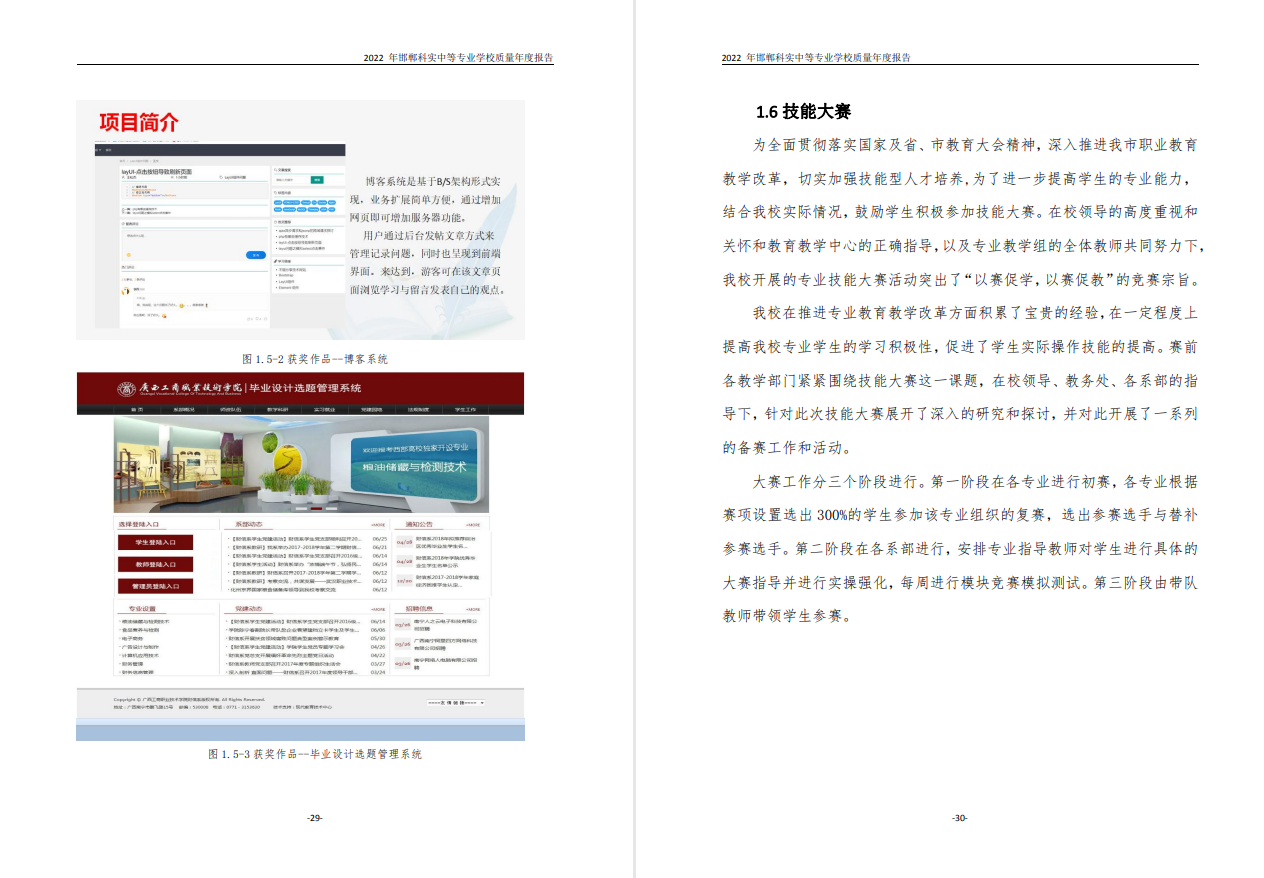
Task: Click the 管理员登陆入口 button
Action: click(155, 586)
